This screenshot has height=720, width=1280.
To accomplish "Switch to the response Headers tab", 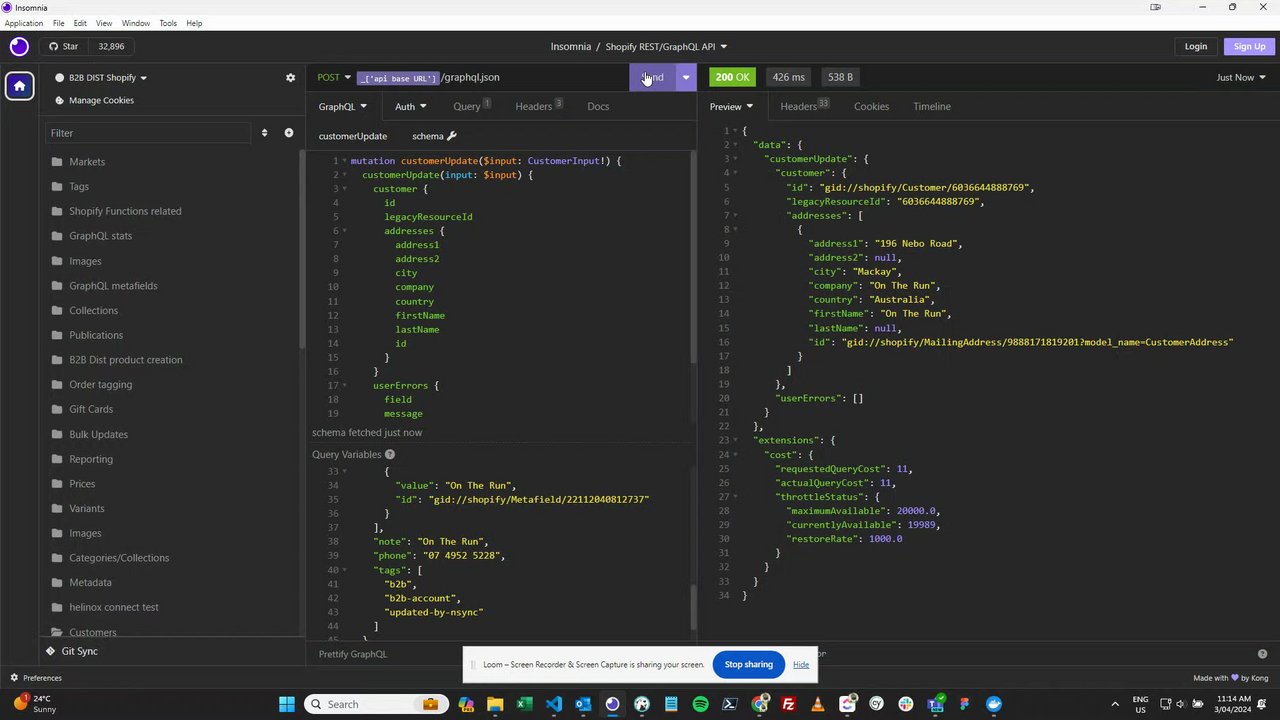I will coord(804,106).
